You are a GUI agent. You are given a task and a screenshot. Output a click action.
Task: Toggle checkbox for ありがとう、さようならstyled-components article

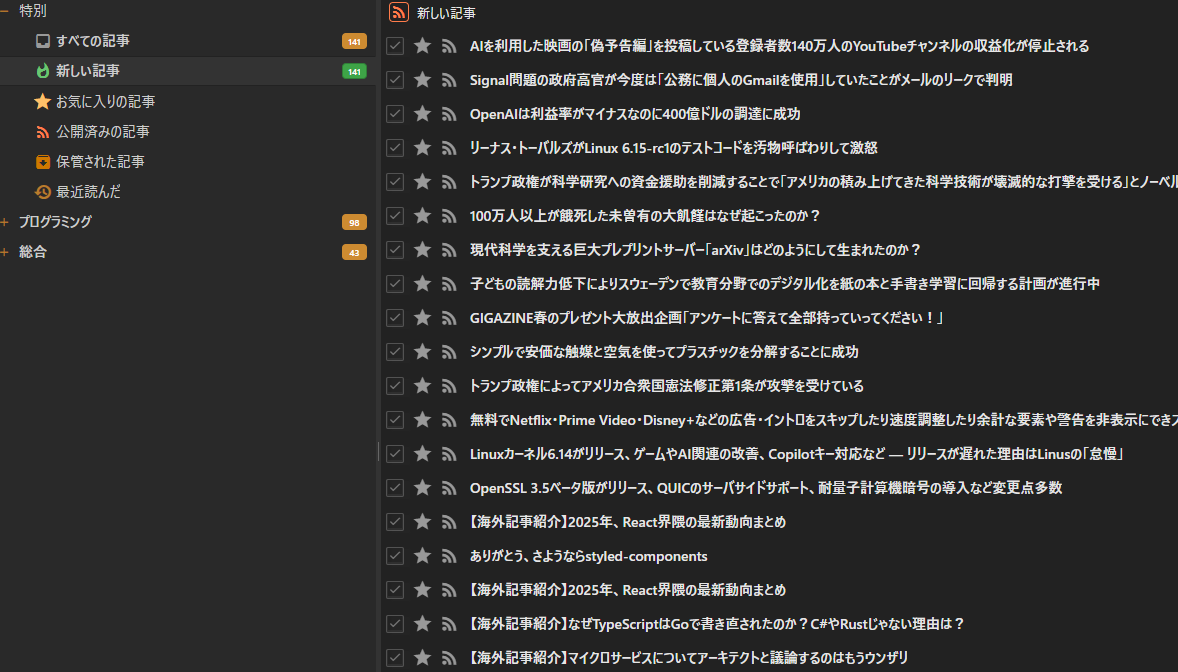395,555
